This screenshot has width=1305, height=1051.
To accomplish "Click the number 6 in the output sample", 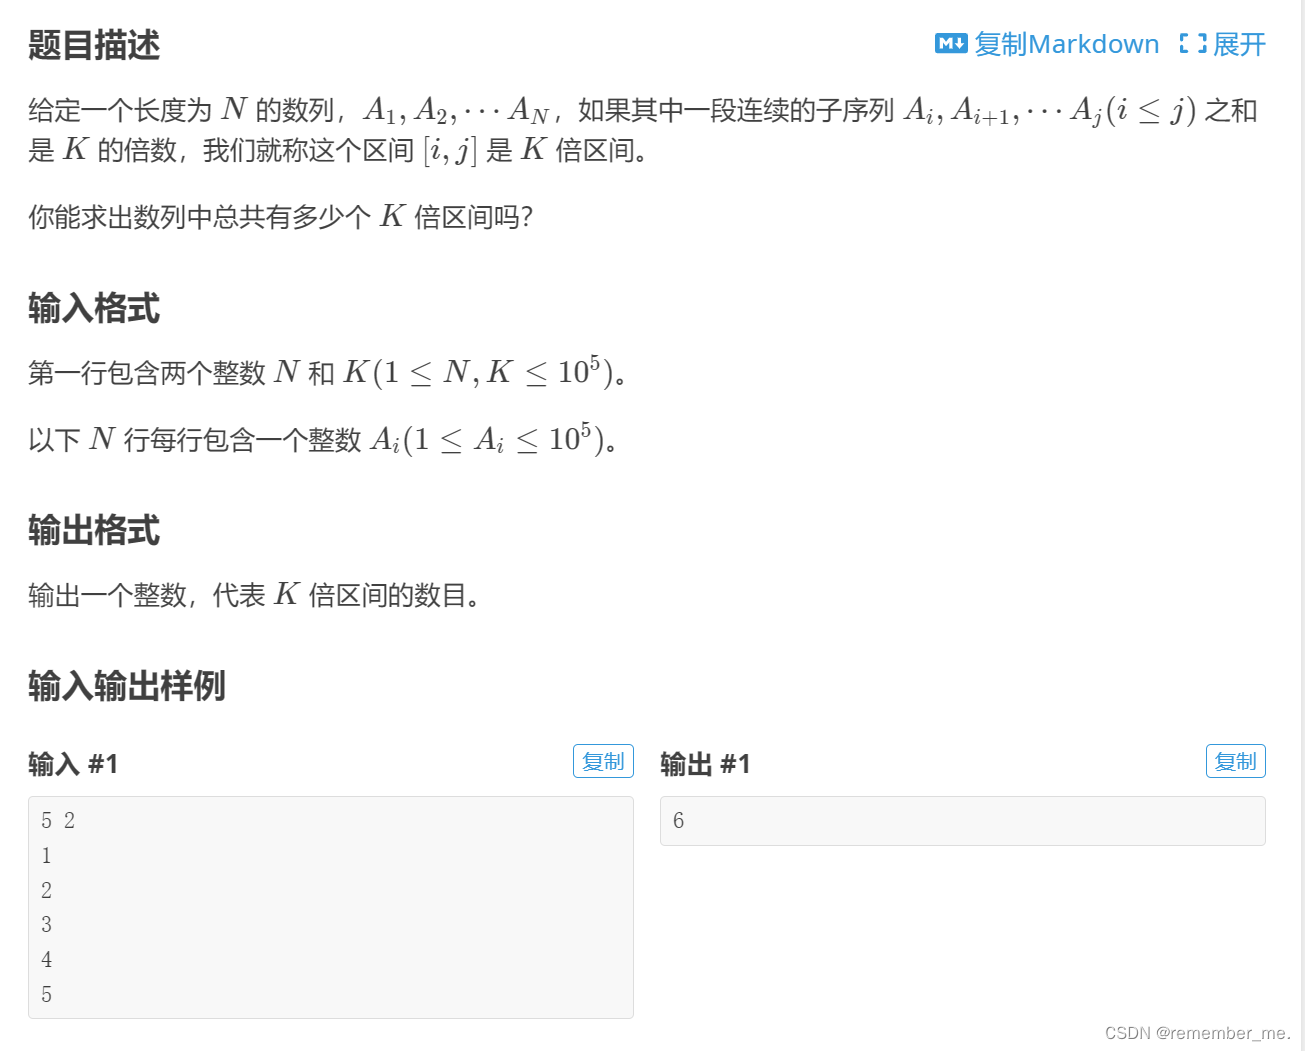I will tap(678, 820).
